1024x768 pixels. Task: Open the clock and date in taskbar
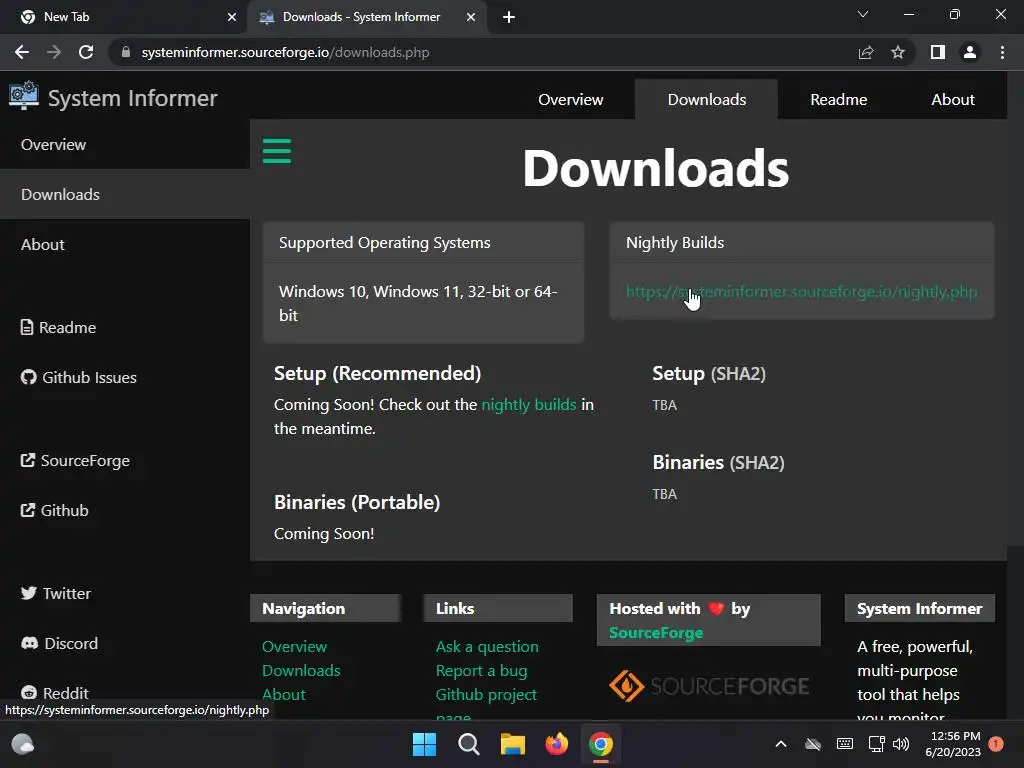click(953, 744)
